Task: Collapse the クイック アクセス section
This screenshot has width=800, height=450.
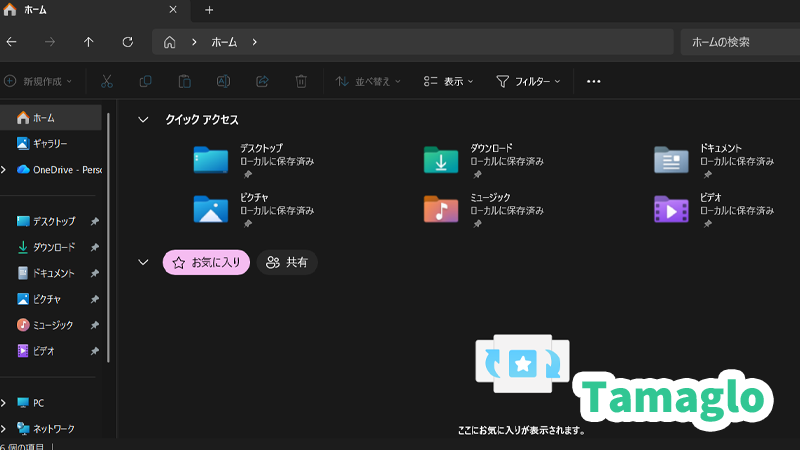Action: click(143, 119)
